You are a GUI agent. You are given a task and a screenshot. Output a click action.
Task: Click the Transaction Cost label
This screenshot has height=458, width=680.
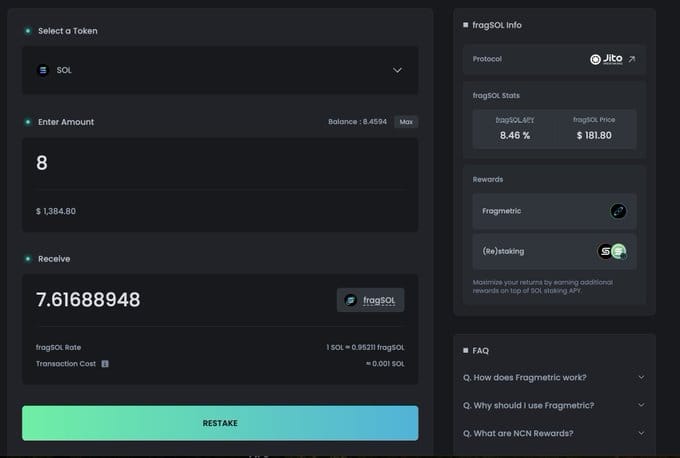click(x=66, y=364)
